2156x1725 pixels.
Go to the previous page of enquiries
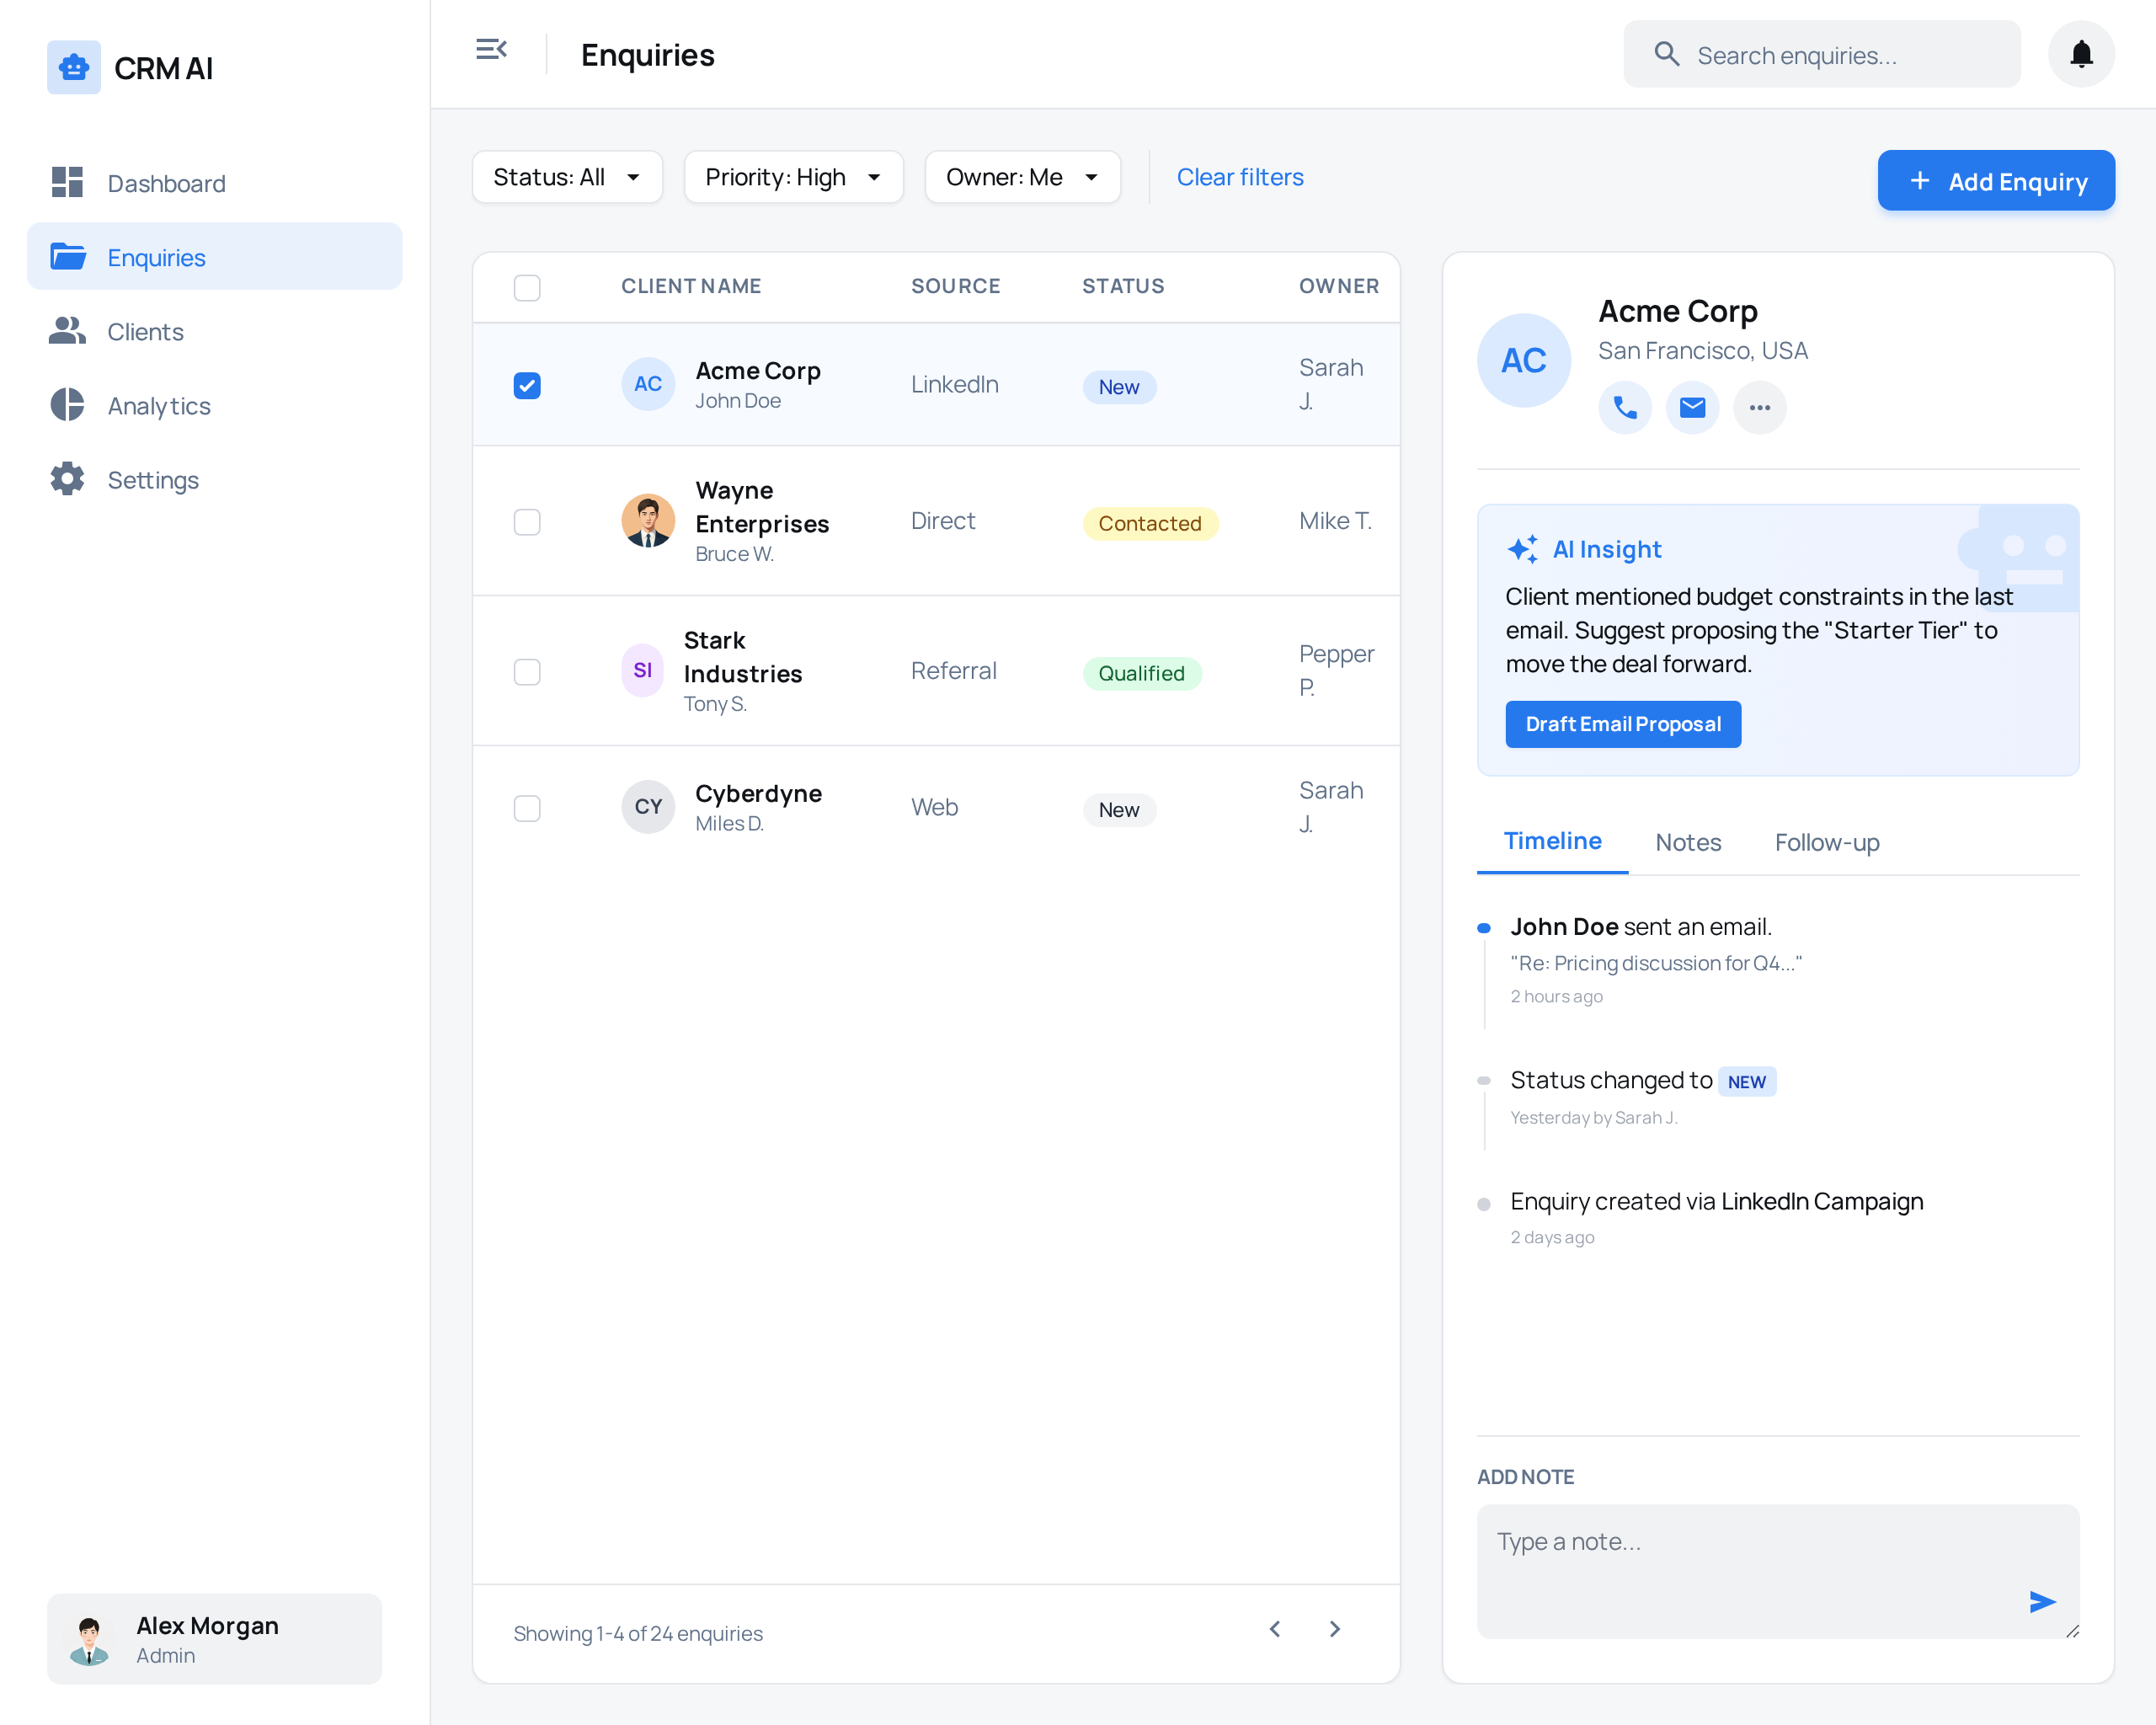[x=1275, y=1630]
